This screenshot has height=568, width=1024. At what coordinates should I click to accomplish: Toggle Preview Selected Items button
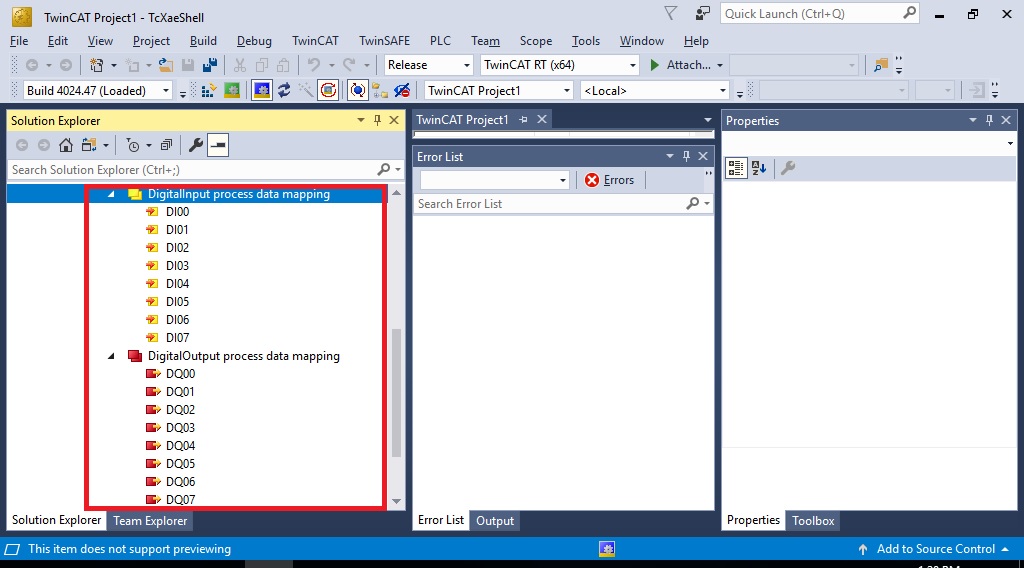click(218, 145)
